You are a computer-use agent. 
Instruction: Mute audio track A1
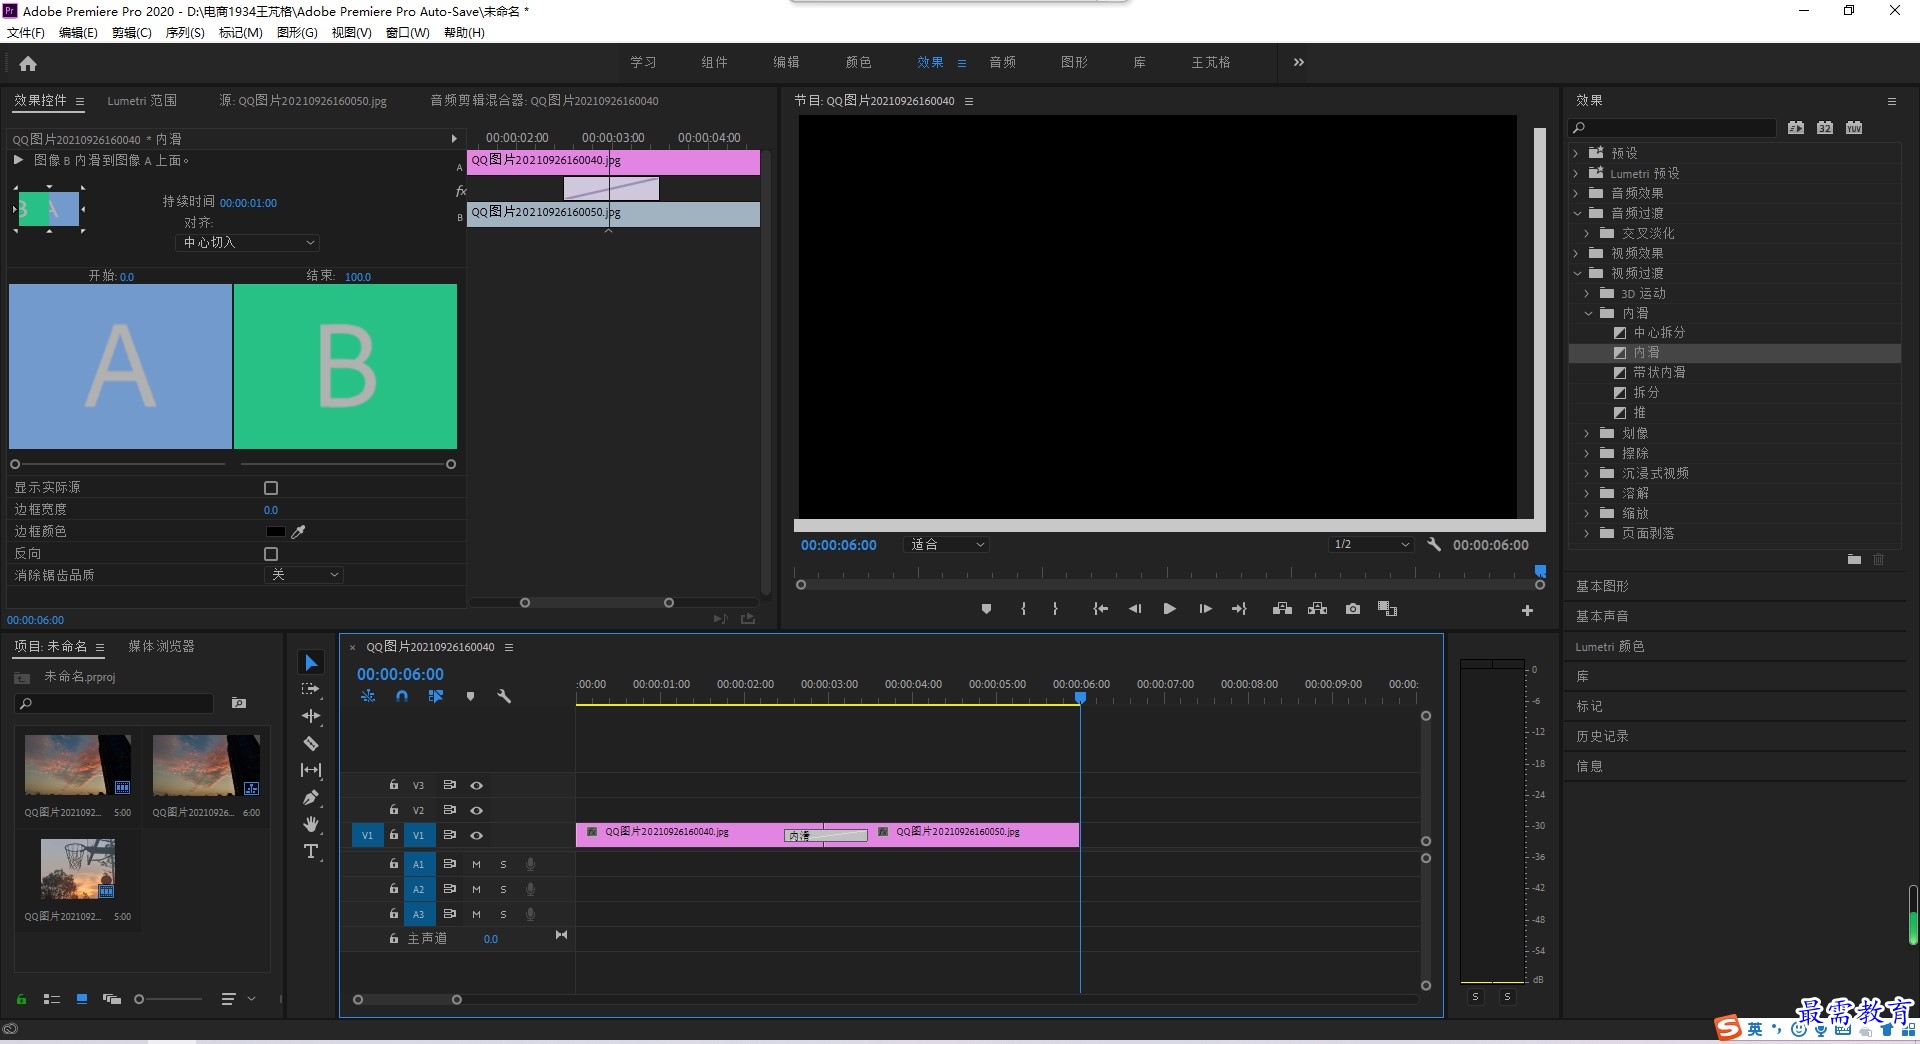coord(477,864)
